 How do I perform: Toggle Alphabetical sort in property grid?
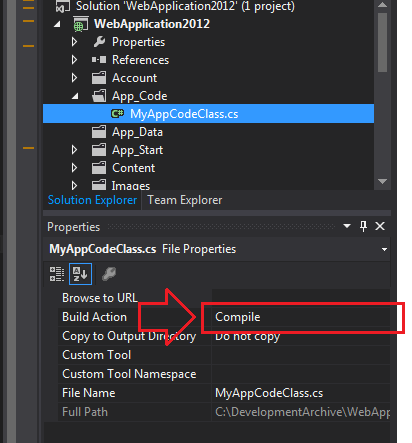point(80,274)
